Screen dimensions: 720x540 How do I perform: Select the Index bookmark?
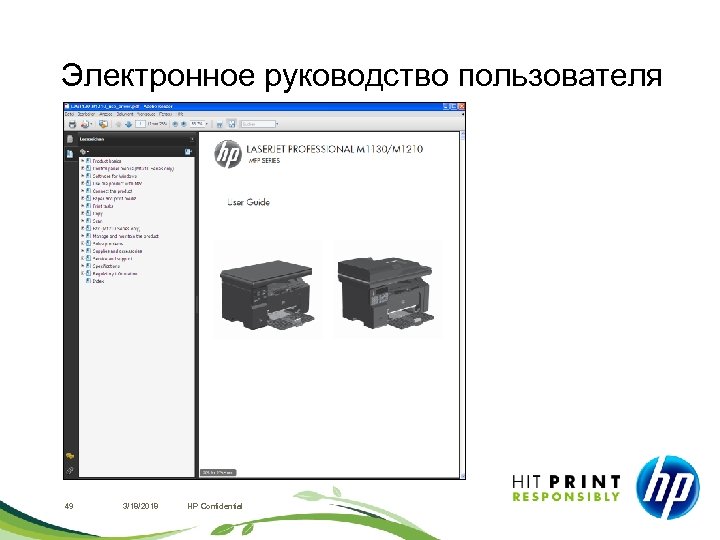98,281
